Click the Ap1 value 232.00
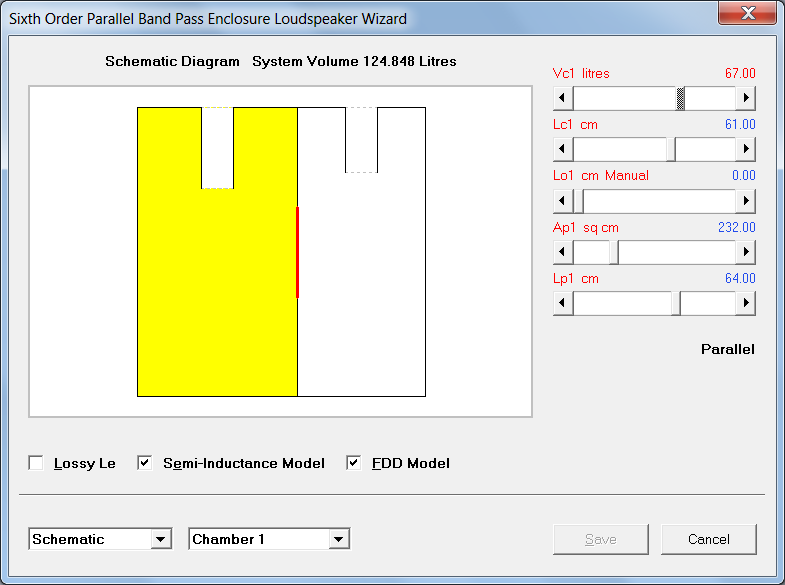The width and height of the screenshot is (785, 585). click(x=736, y=228)
